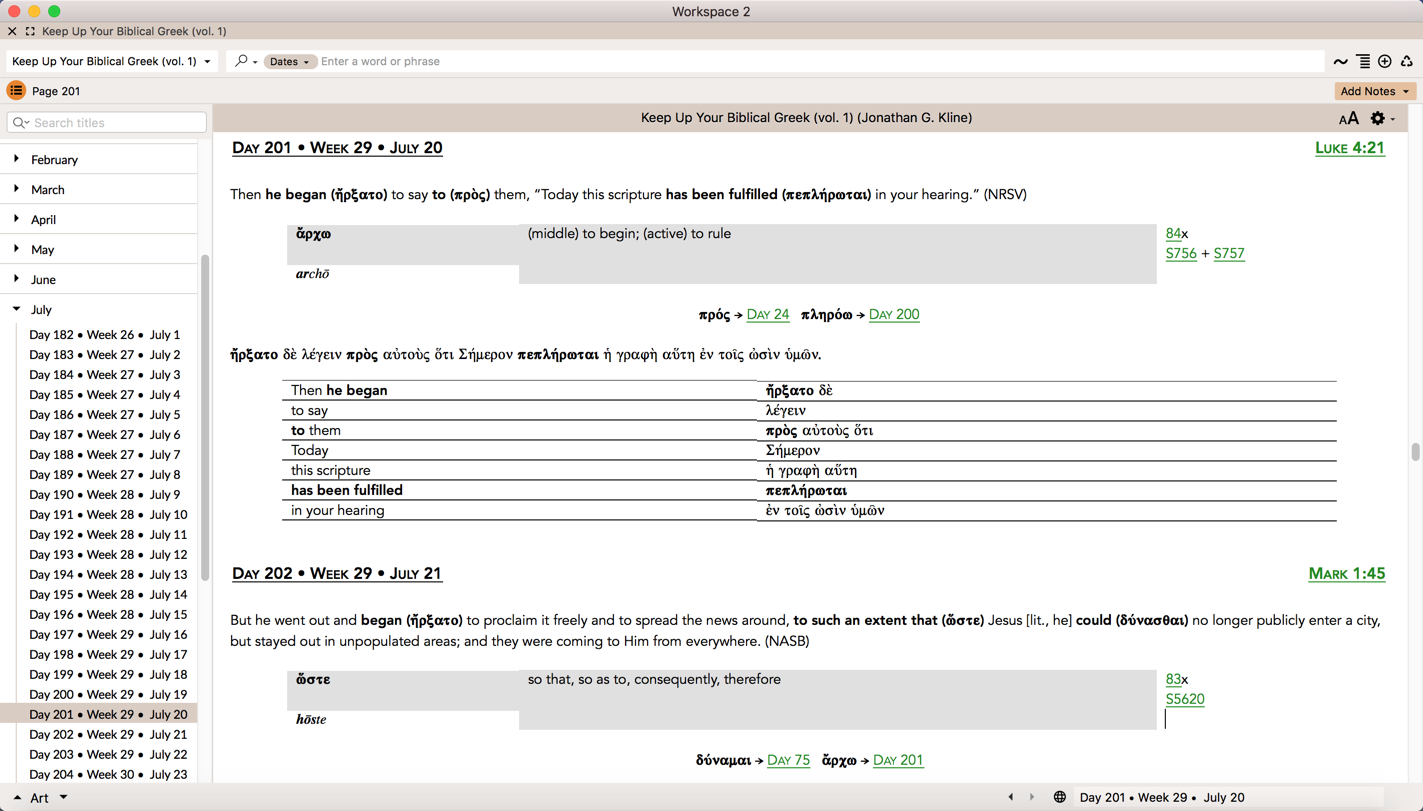Close the Keep Up Your Biblical Greek tab

point(12,31)
